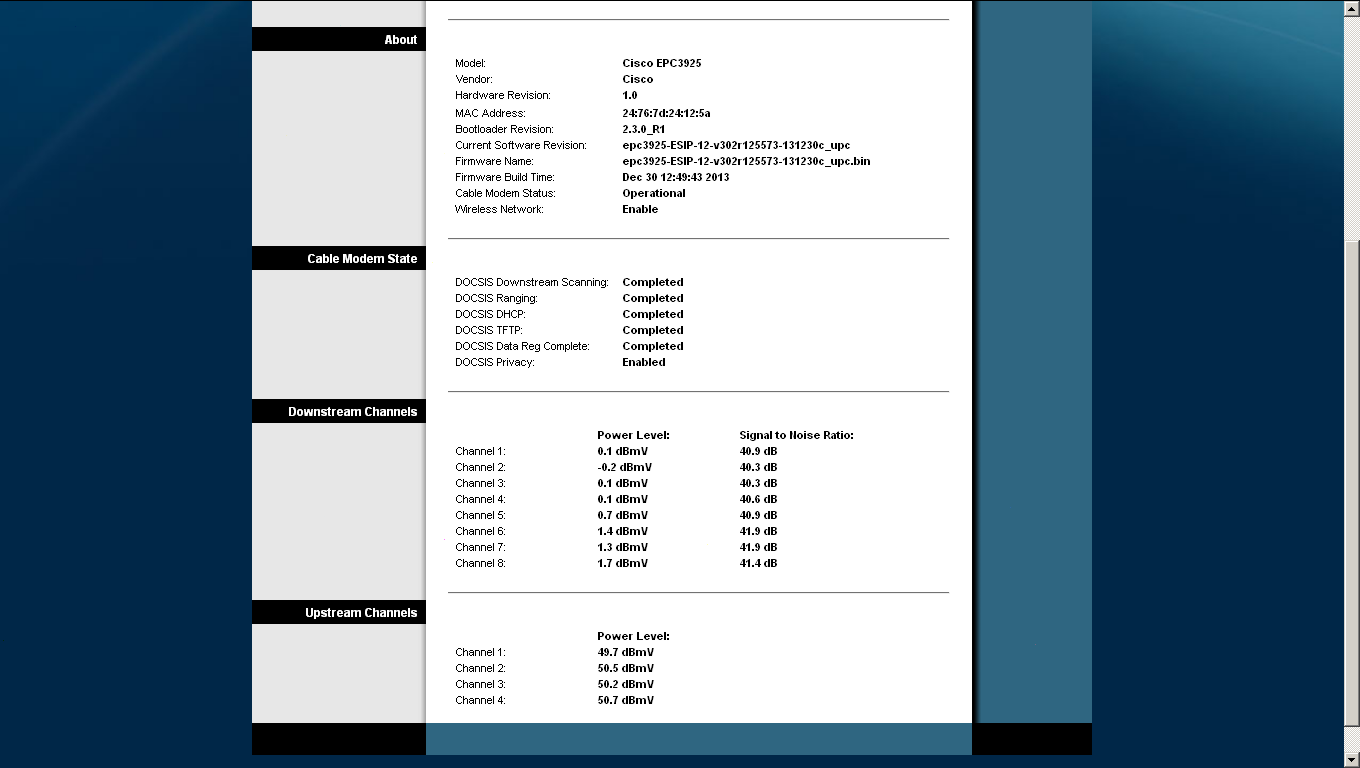Viewport: 1360px width, 768px height.
Task: Click Completed next to DOCSIS DHCP
Action: pyautogui.click(x=653, y=314)
